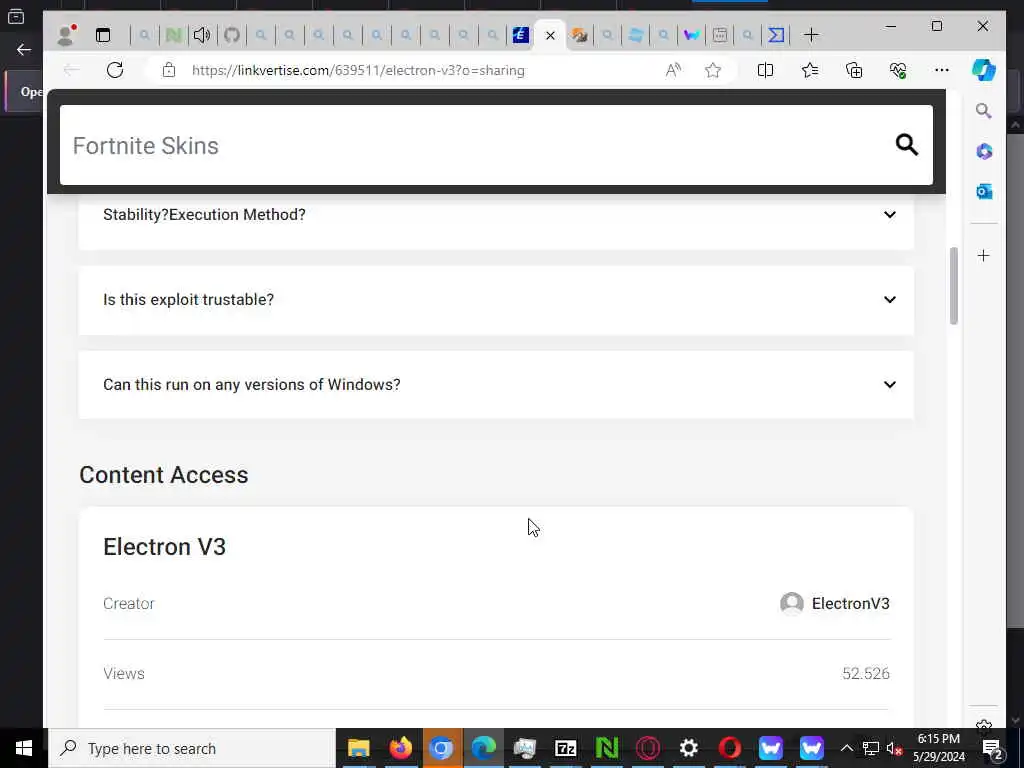The image size is (1024, 768).
Task: Click the address bar URL
Action: (x=358, y=70)
